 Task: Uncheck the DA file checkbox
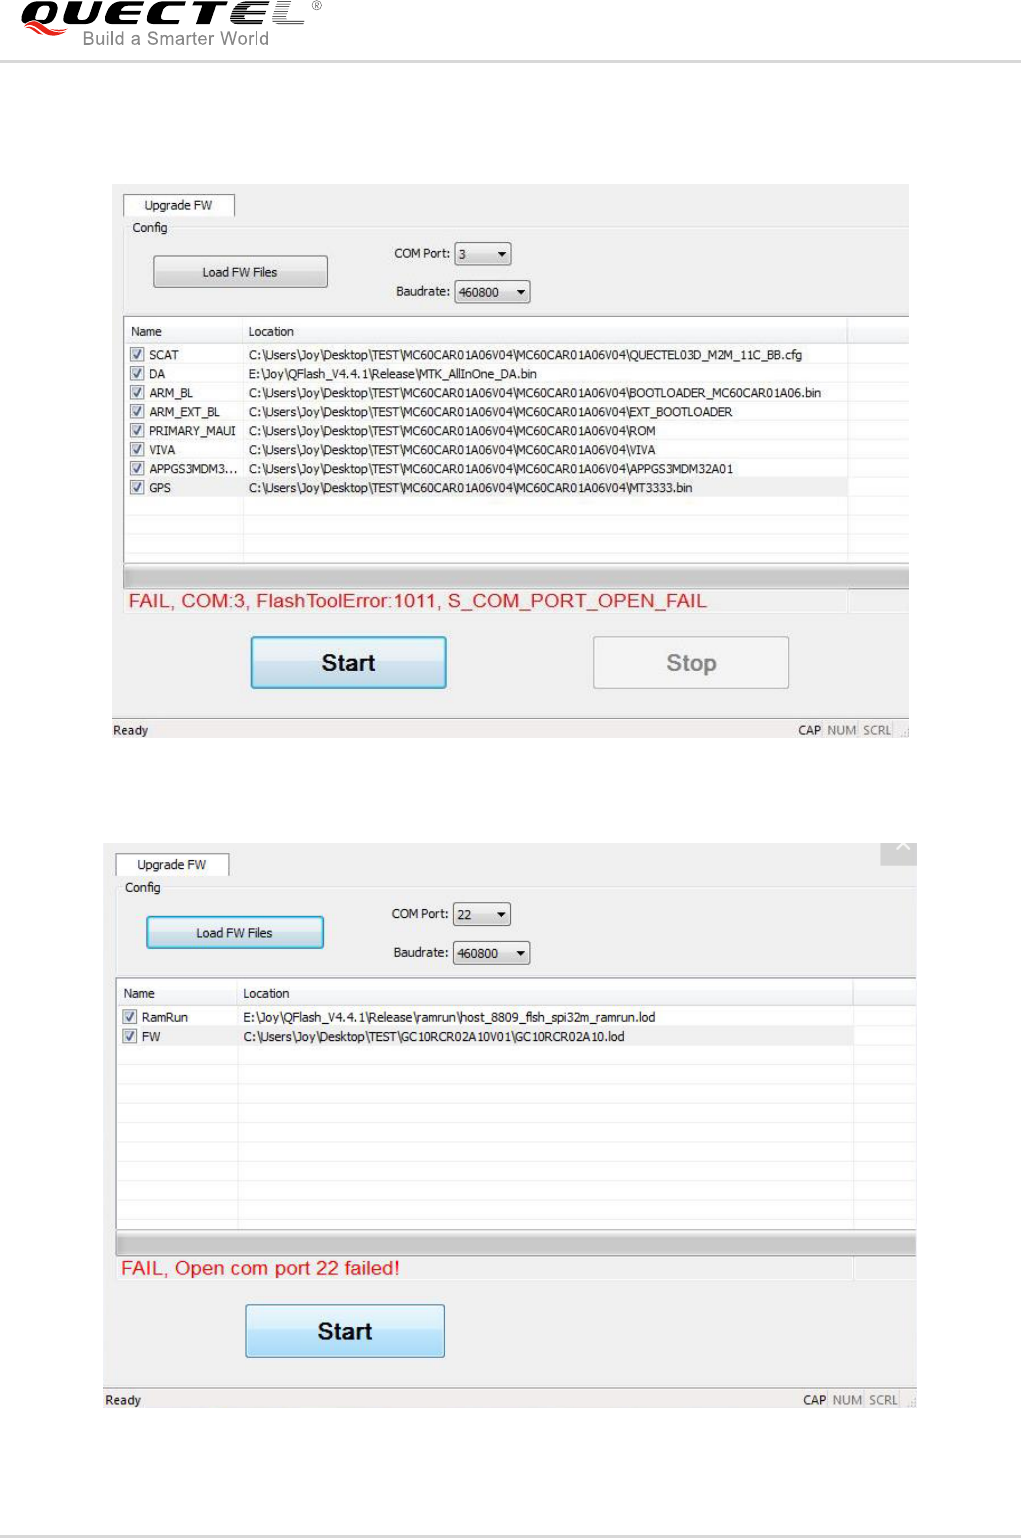point(137,373)
